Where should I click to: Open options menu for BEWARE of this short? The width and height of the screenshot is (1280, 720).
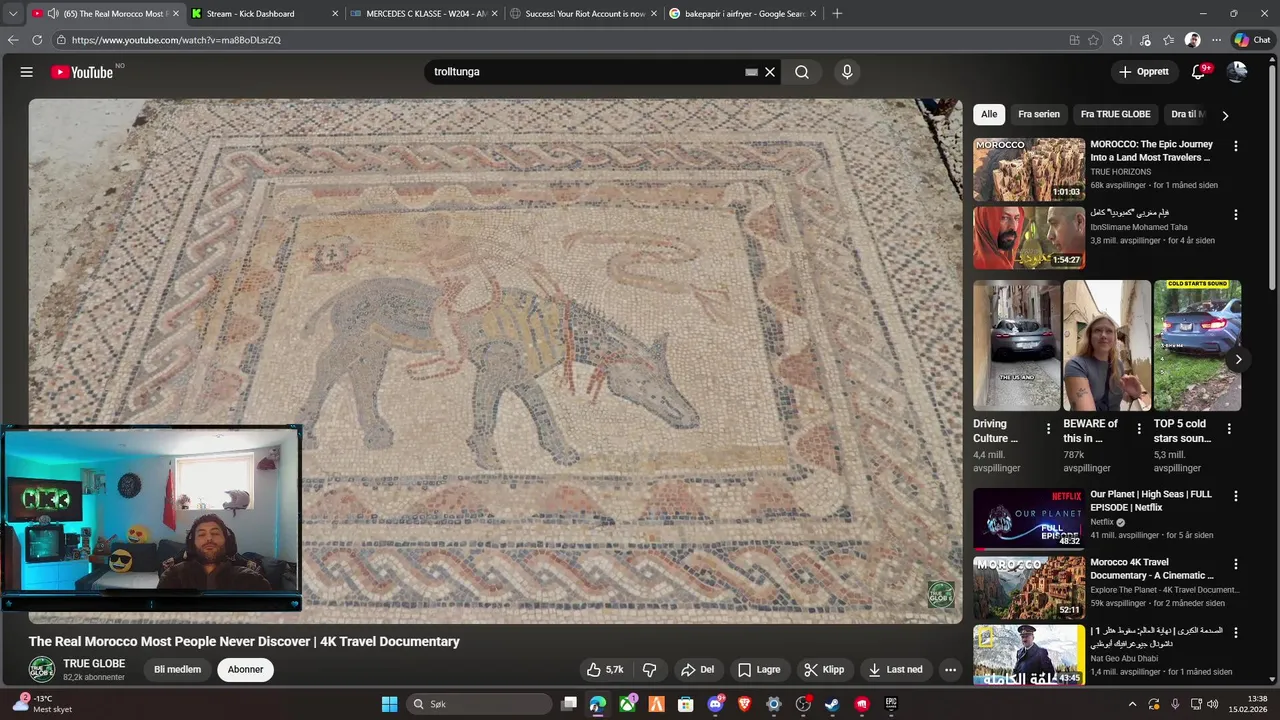click(x=1138, y=428)
